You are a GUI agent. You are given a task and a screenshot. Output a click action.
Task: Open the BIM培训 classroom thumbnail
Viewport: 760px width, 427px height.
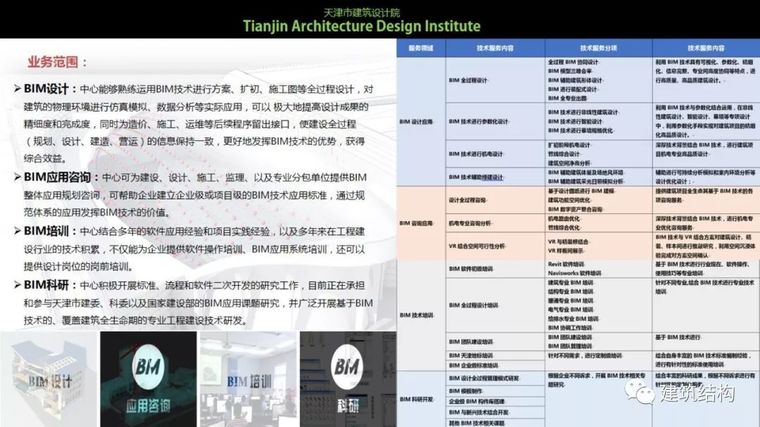click(x=248, y=380)
